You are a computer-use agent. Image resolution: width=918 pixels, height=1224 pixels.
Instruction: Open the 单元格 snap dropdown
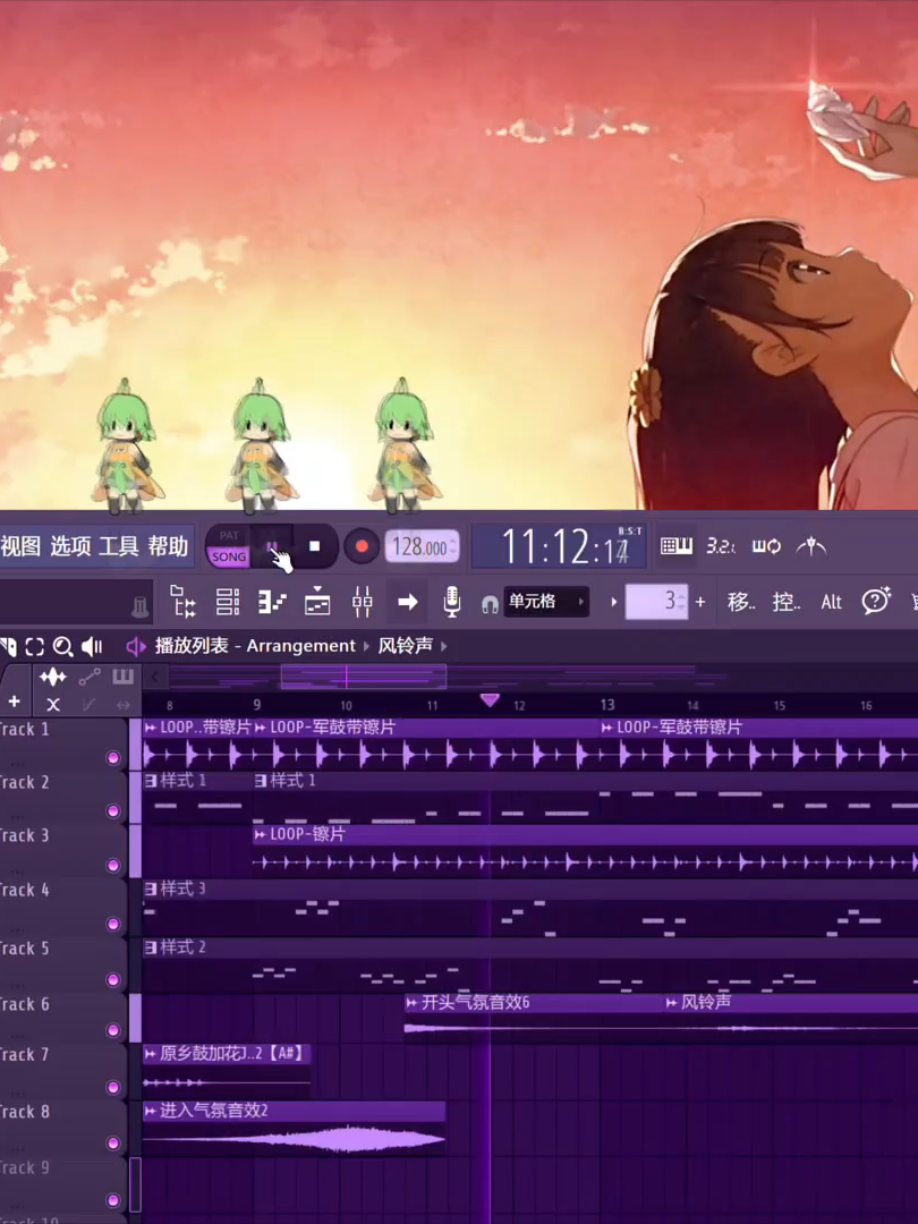click(x=545, y=602)
